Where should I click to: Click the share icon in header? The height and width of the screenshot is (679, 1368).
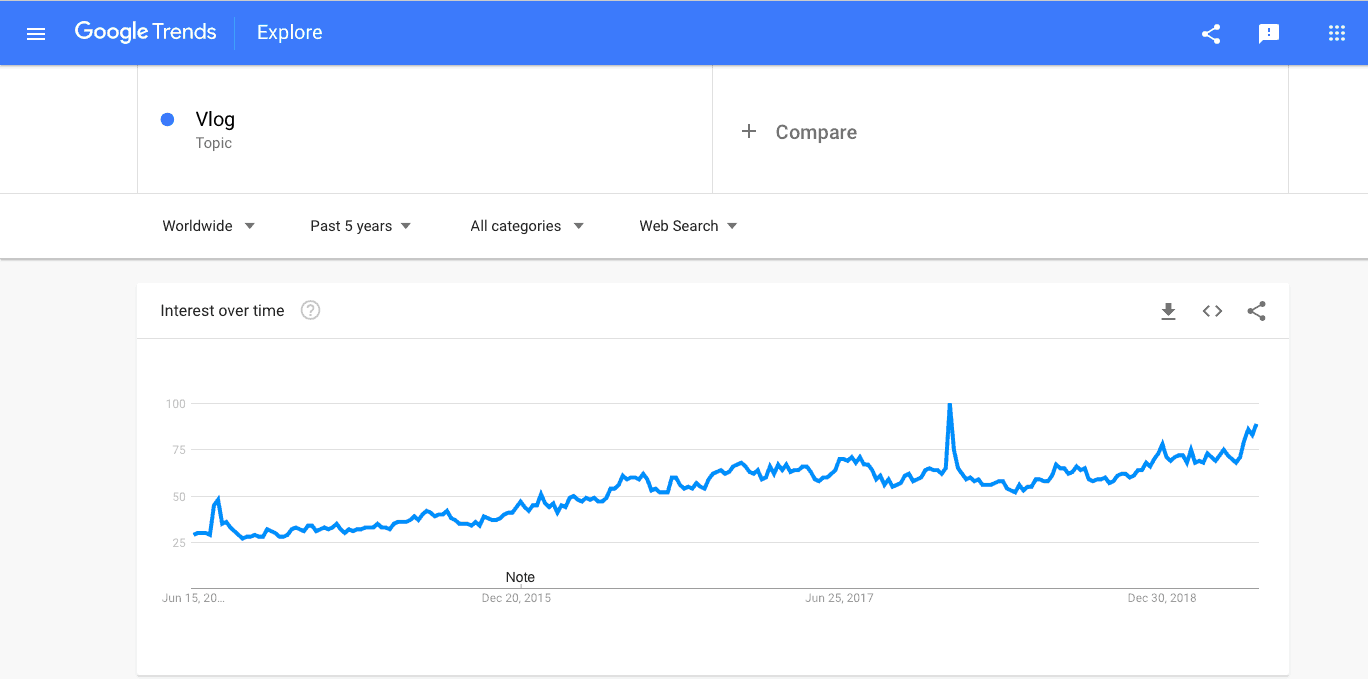coord(1211,33)
